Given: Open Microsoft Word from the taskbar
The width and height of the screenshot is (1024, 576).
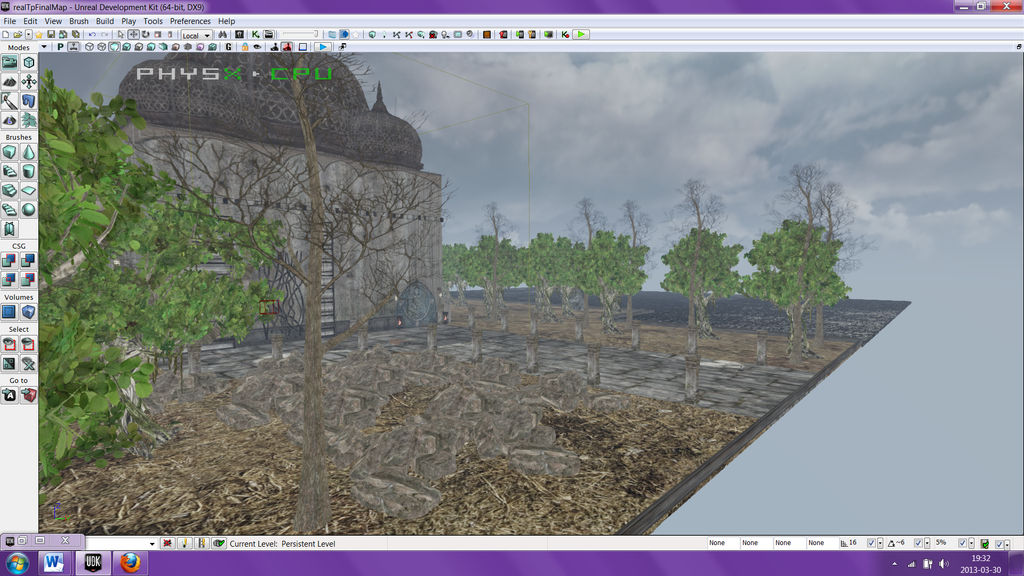Looking at the screenshot, I should tap(54, 562).
